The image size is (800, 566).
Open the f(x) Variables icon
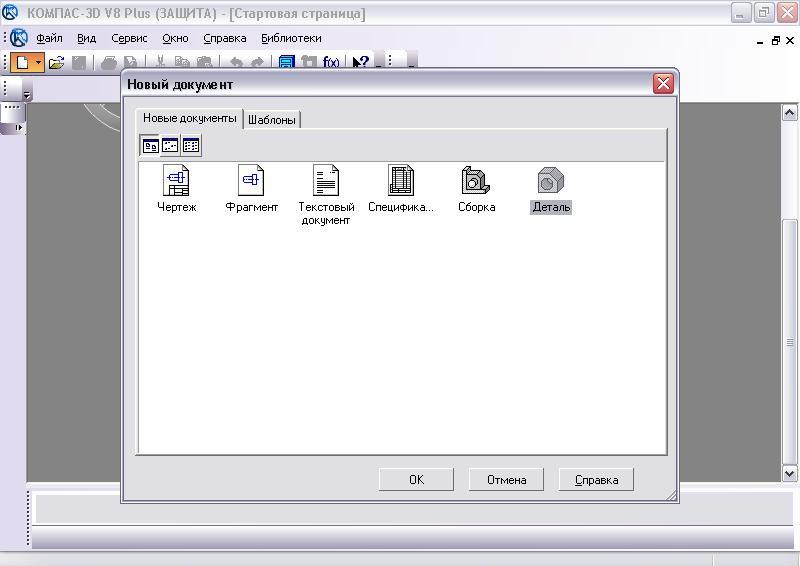point(331,63)
